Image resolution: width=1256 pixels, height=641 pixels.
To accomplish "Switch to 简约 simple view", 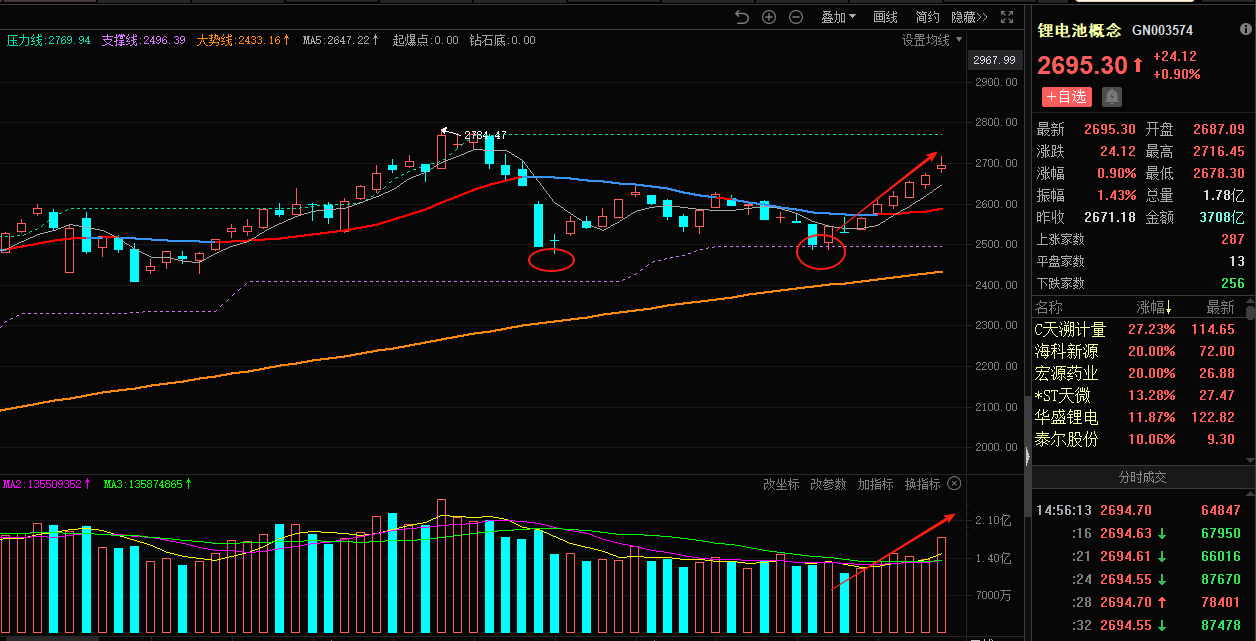I will click(x=927, y=17).
